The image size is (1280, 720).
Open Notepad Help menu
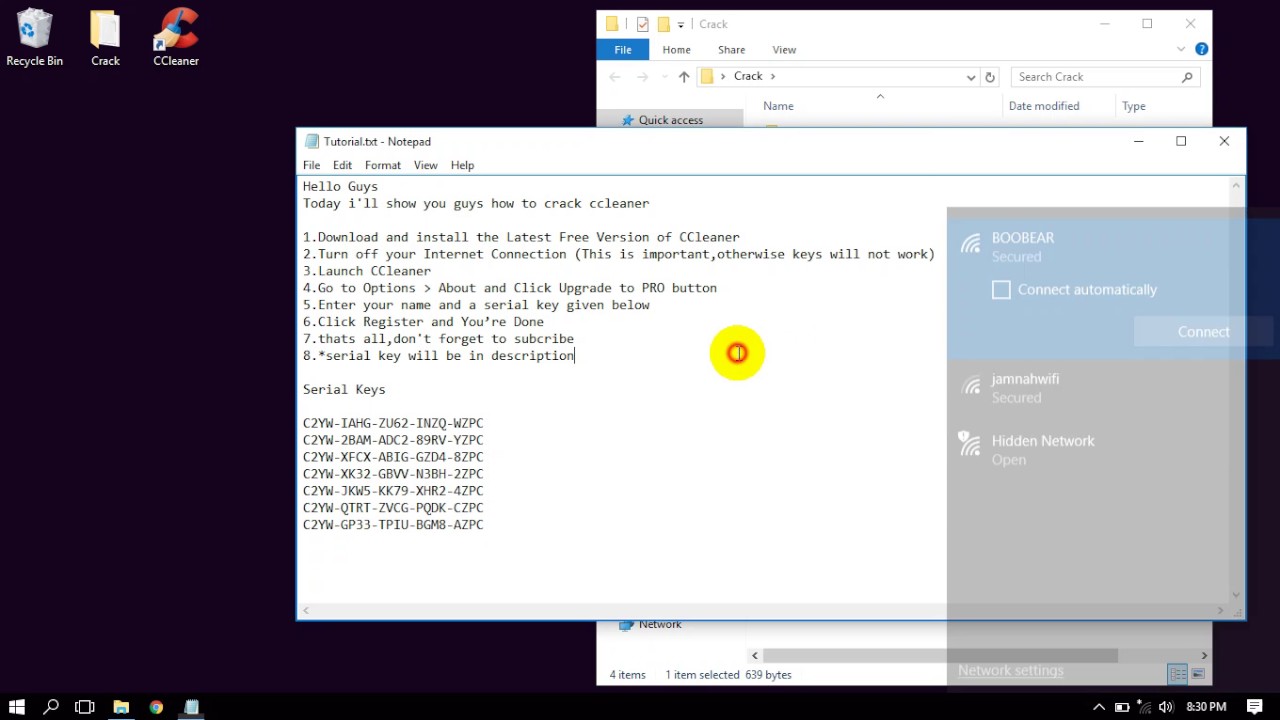(462, 165)
